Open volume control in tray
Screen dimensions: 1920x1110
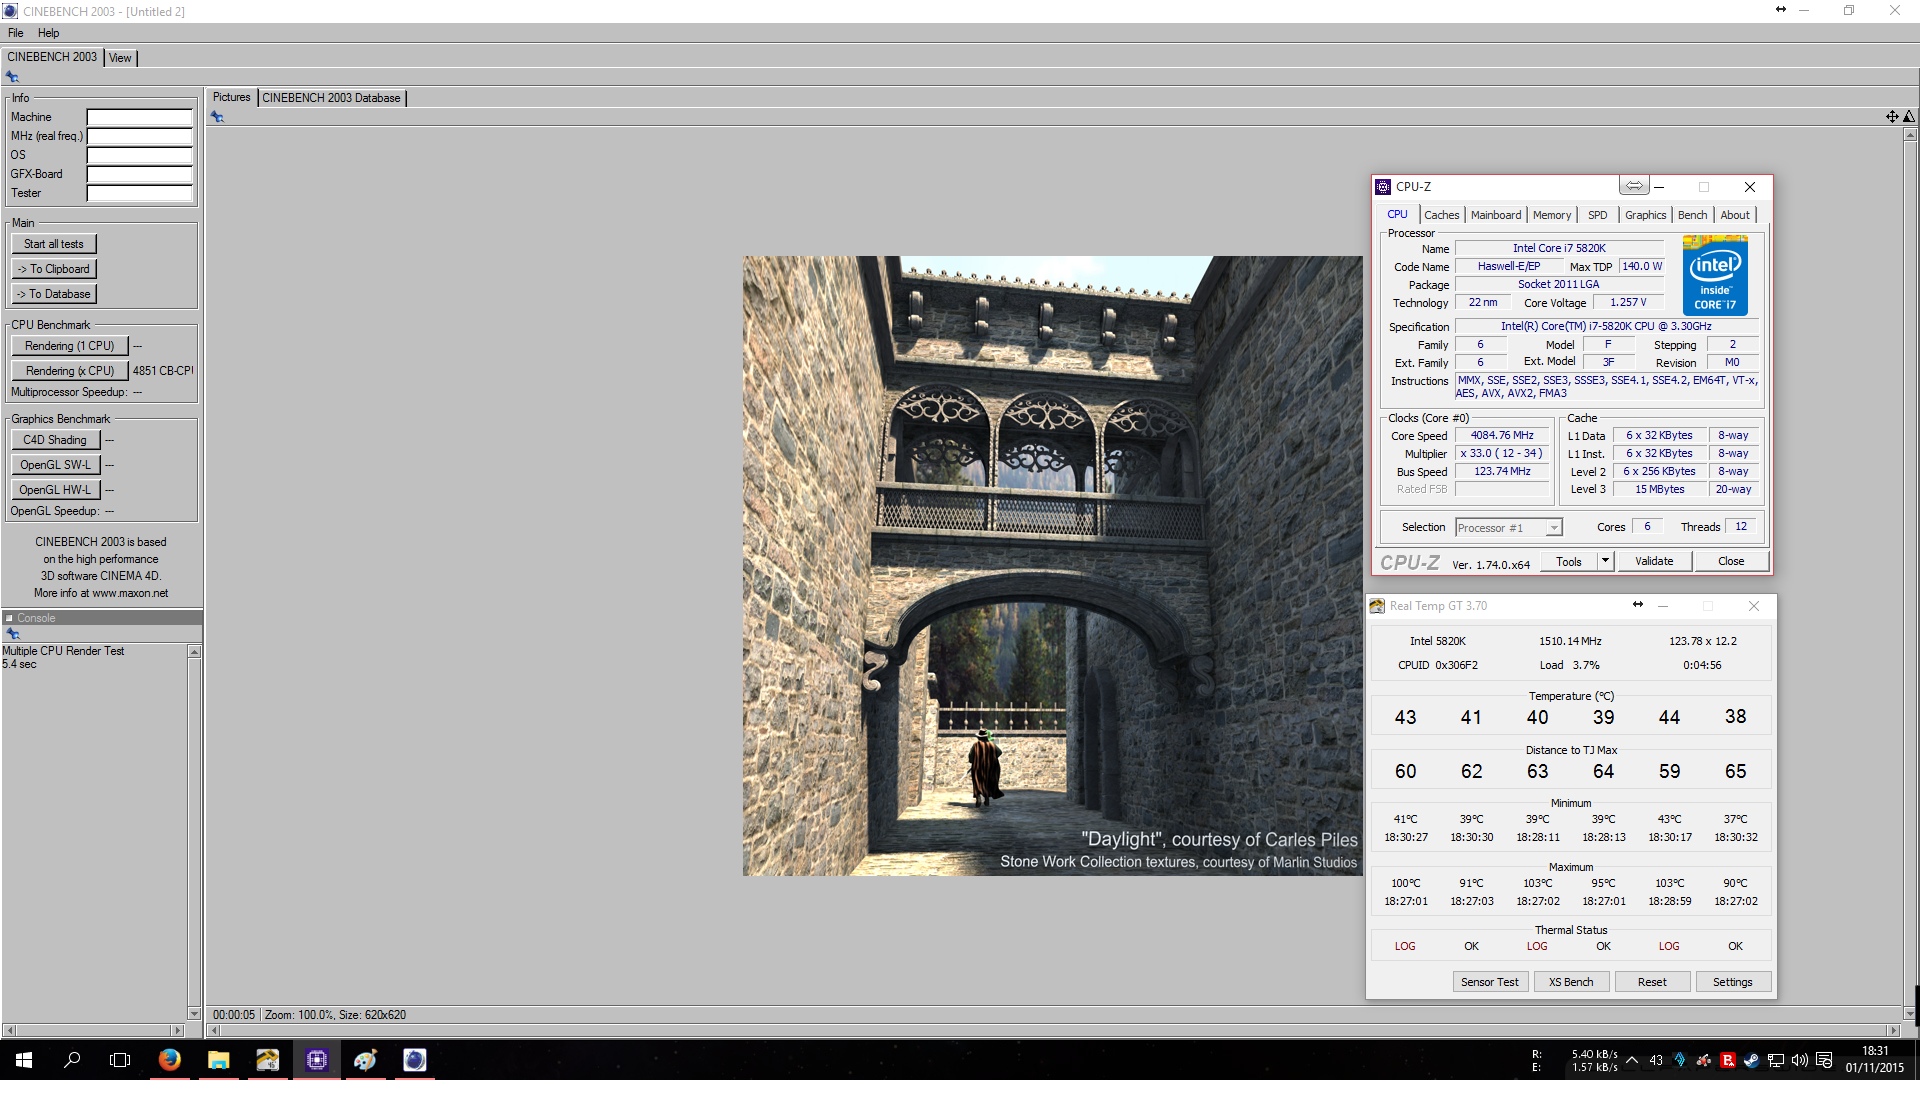(1799, 1061)
